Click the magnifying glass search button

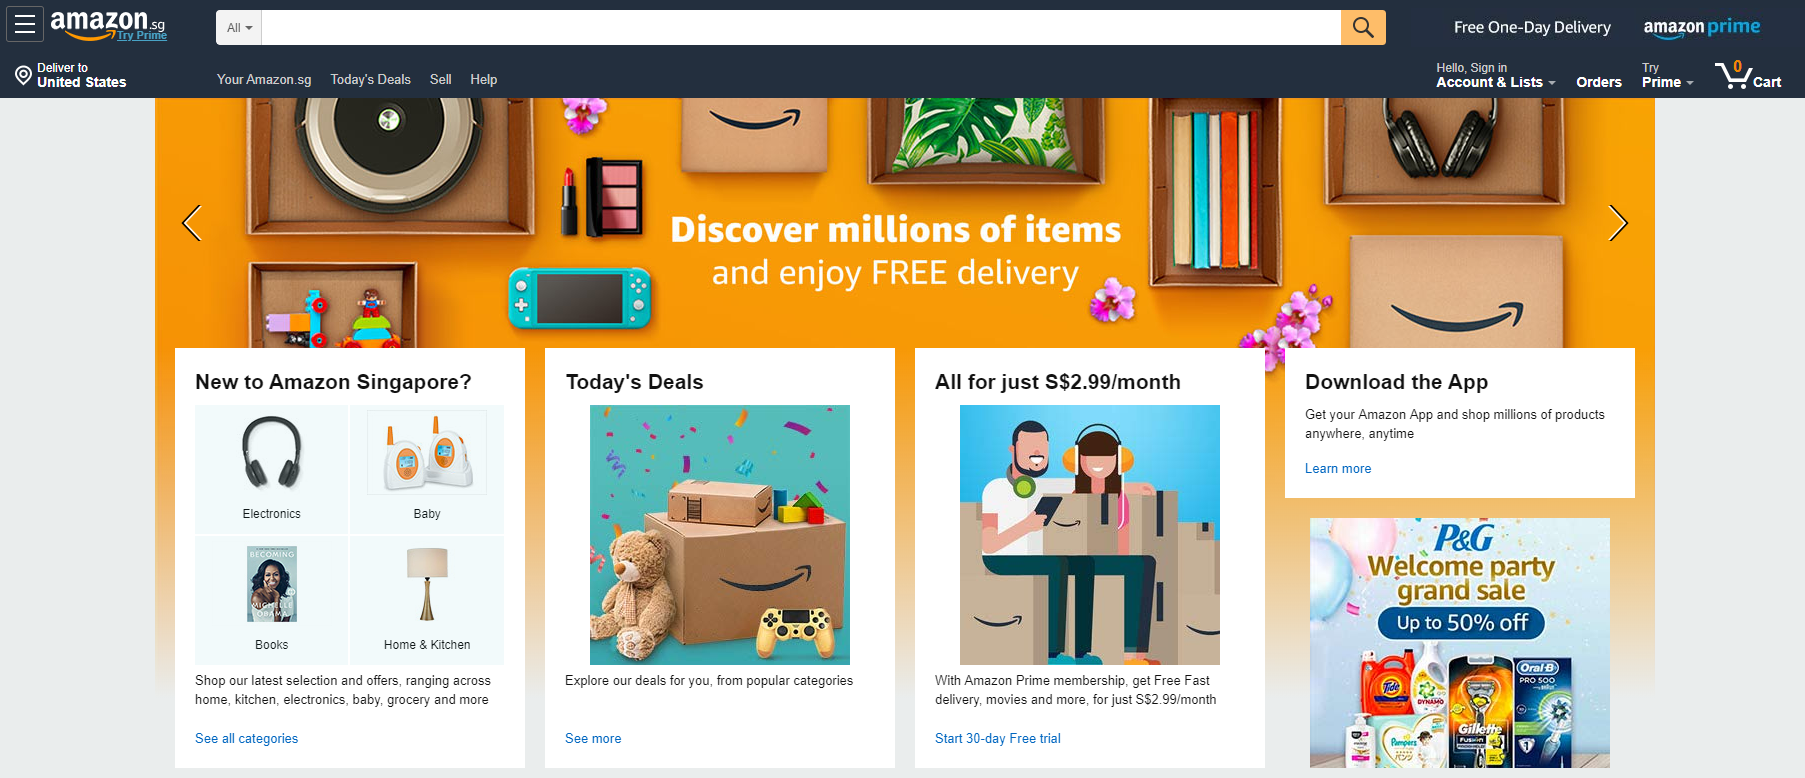point(1363,27)
